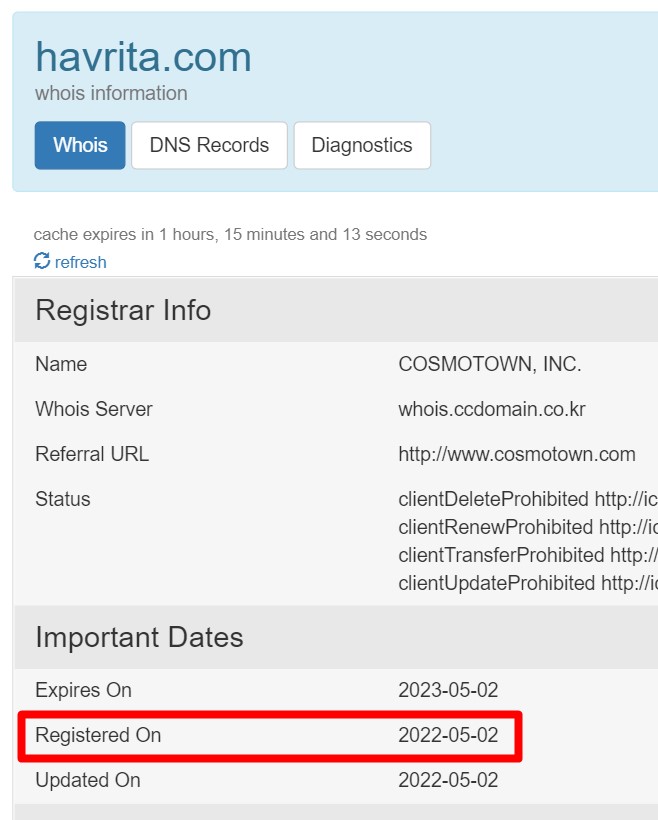Click the cache expires countdown text
Screen dimensions: 658x820
coord(230,234)
